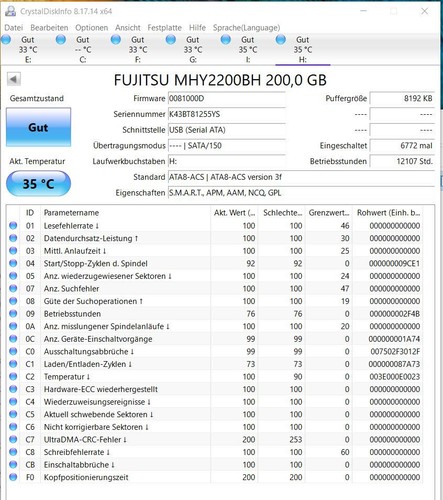
Task: Click the serial number field K43BT81255YS
Action: tap(227, 114)
